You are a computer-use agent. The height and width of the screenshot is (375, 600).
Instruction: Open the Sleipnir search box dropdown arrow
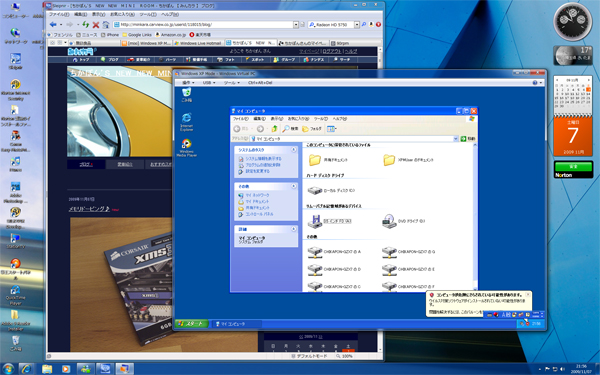(357, 24)
